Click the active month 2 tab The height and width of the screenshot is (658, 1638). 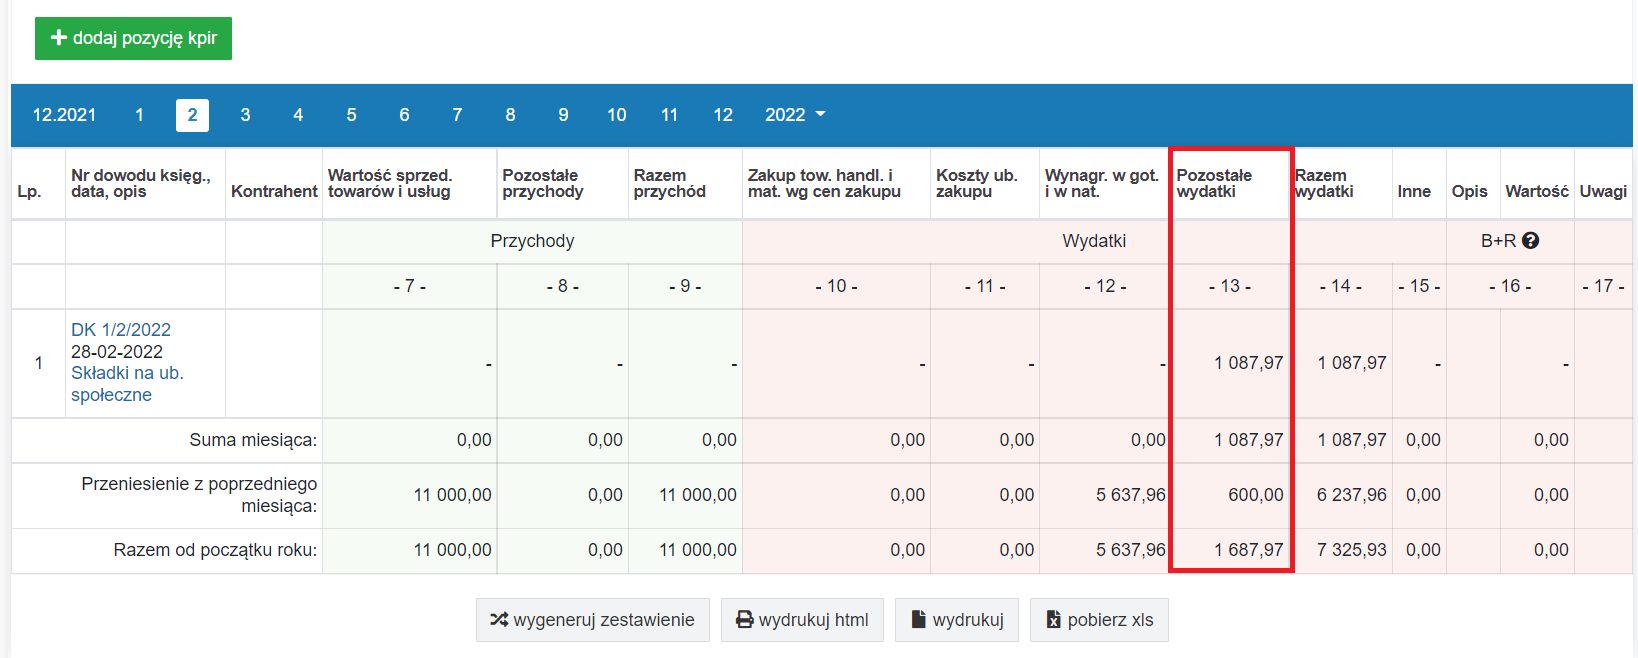coord(192,115)
